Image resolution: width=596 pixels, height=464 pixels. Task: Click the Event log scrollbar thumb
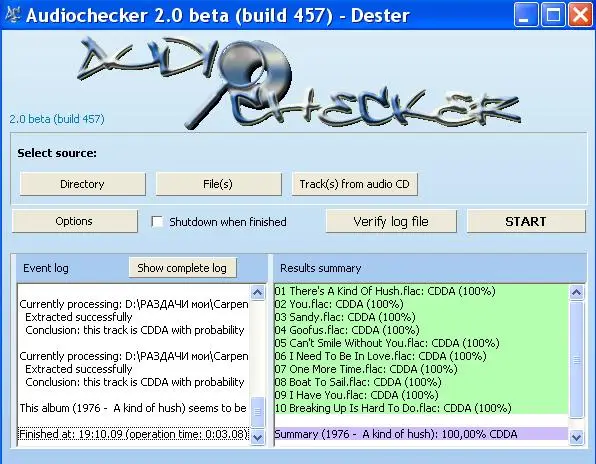pos(258,412)
